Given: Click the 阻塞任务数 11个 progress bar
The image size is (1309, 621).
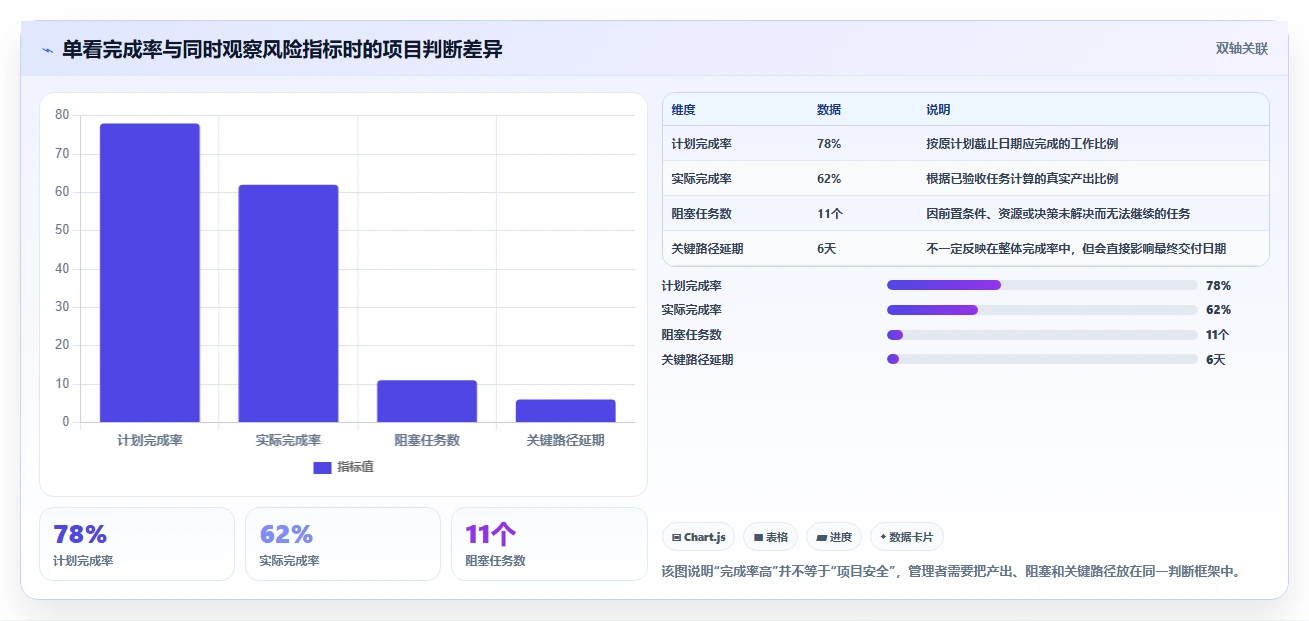Looking at the screenshot, I should (1042, 335).
